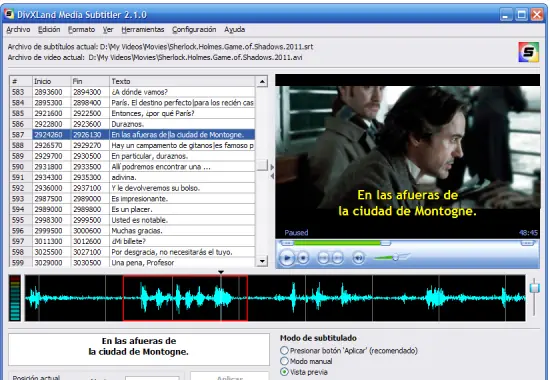Image resolution: width=550 pixels, height=380 pixels.
Task: Click the DivXLand S logo below the window buttons
Action: tap(528, 52)
